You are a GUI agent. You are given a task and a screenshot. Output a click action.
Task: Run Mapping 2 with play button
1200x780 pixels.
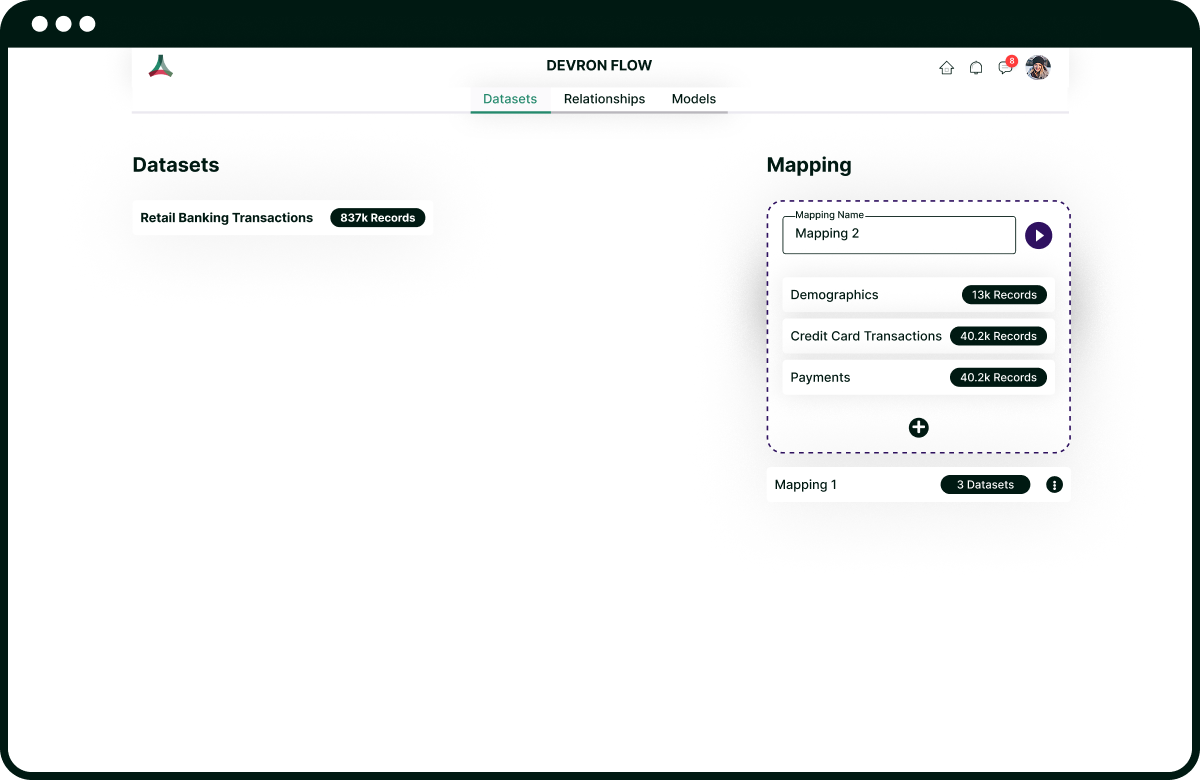(1039, 236)
